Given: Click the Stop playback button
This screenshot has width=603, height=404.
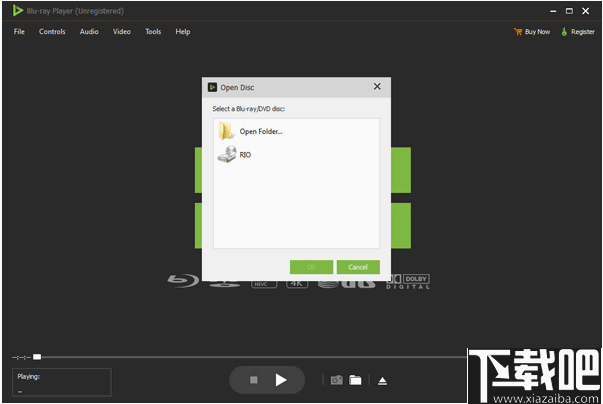Looking at the screenshot, I should click(254, 380).
